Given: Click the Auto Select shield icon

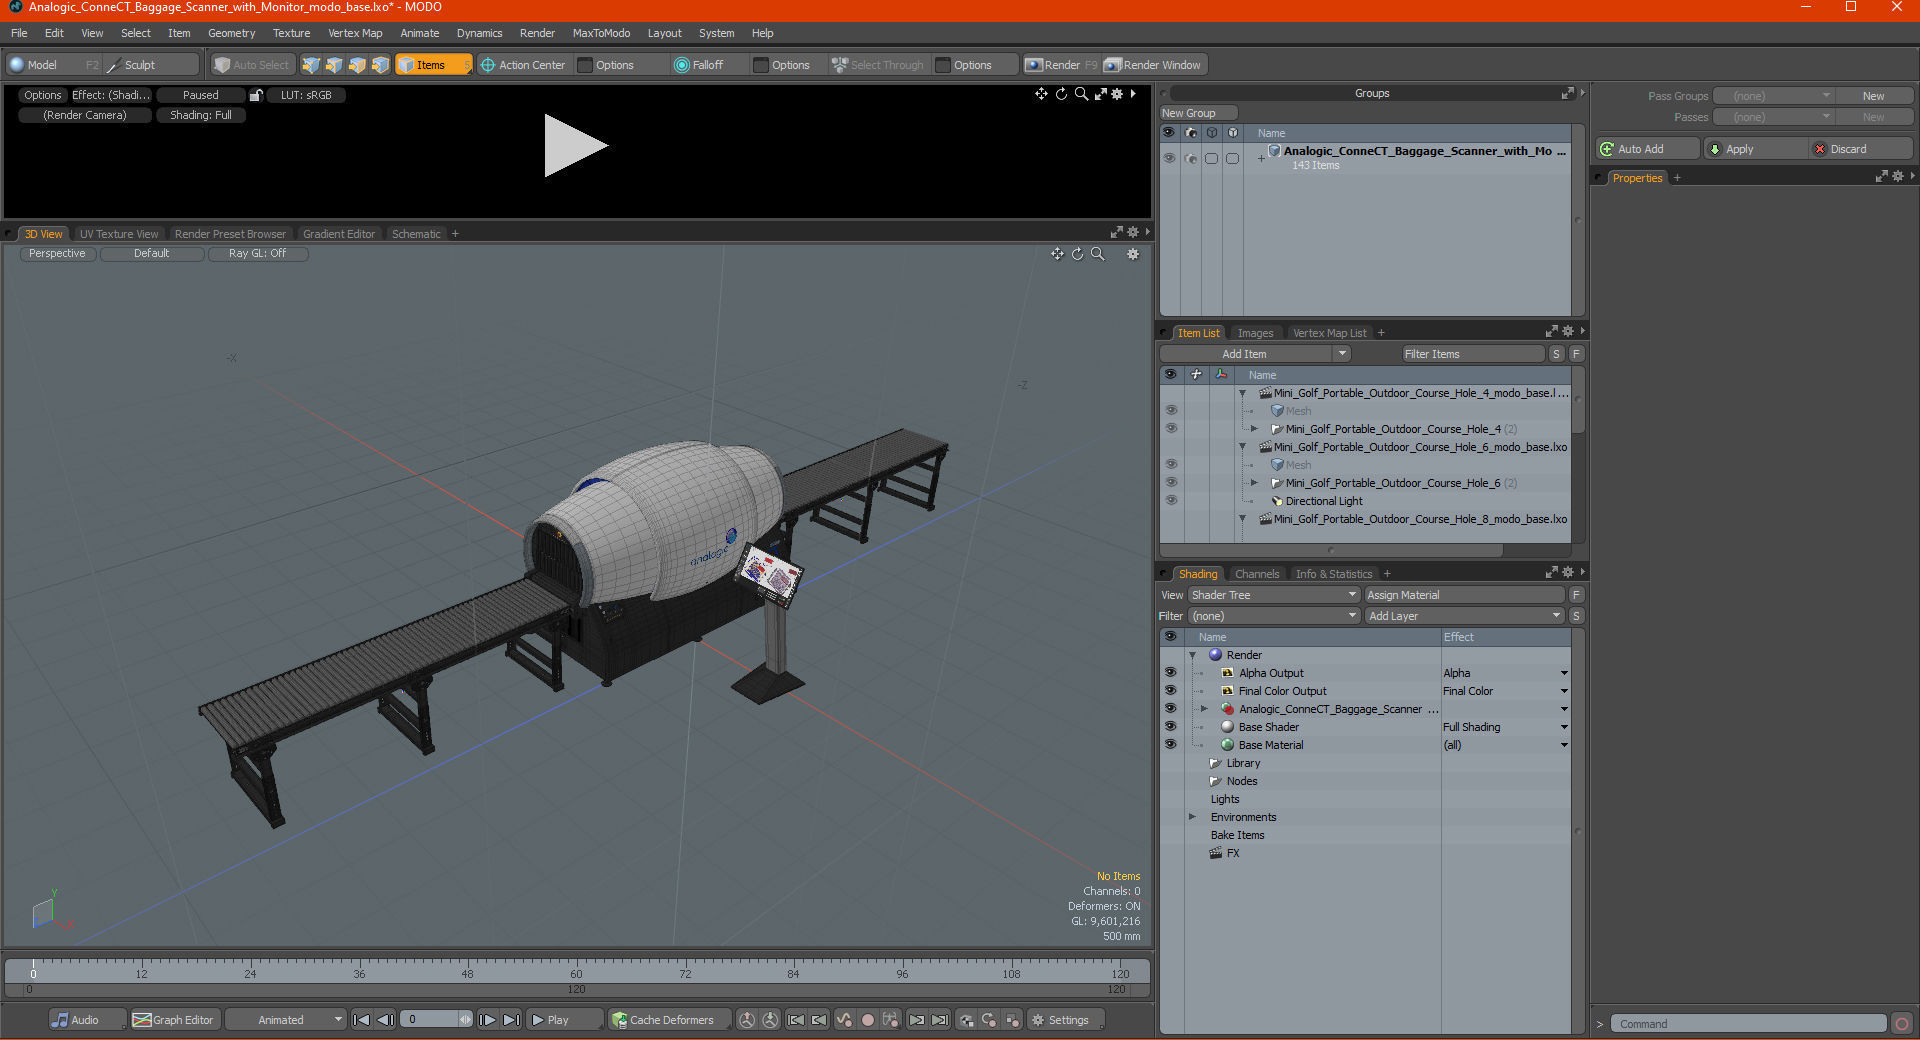Looking at the screenshot, I should pyautogui.click(x=222, y=65).
